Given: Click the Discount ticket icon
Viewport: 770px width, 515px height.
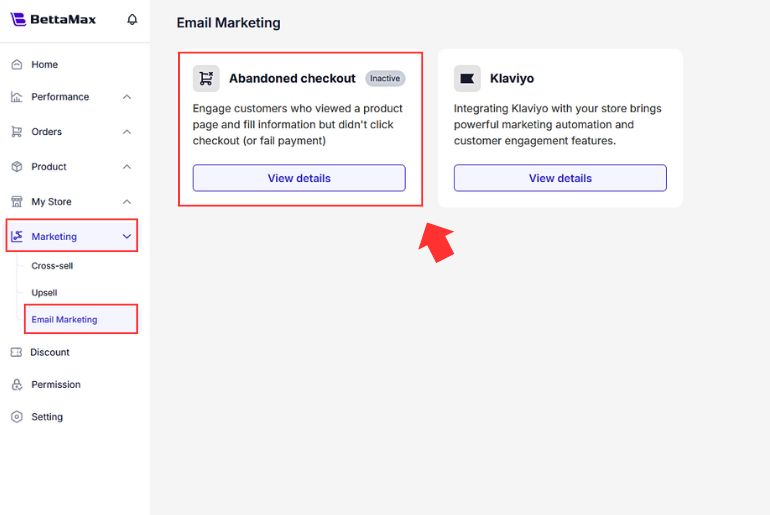Looking at the screenshot, I should point(16,352).
